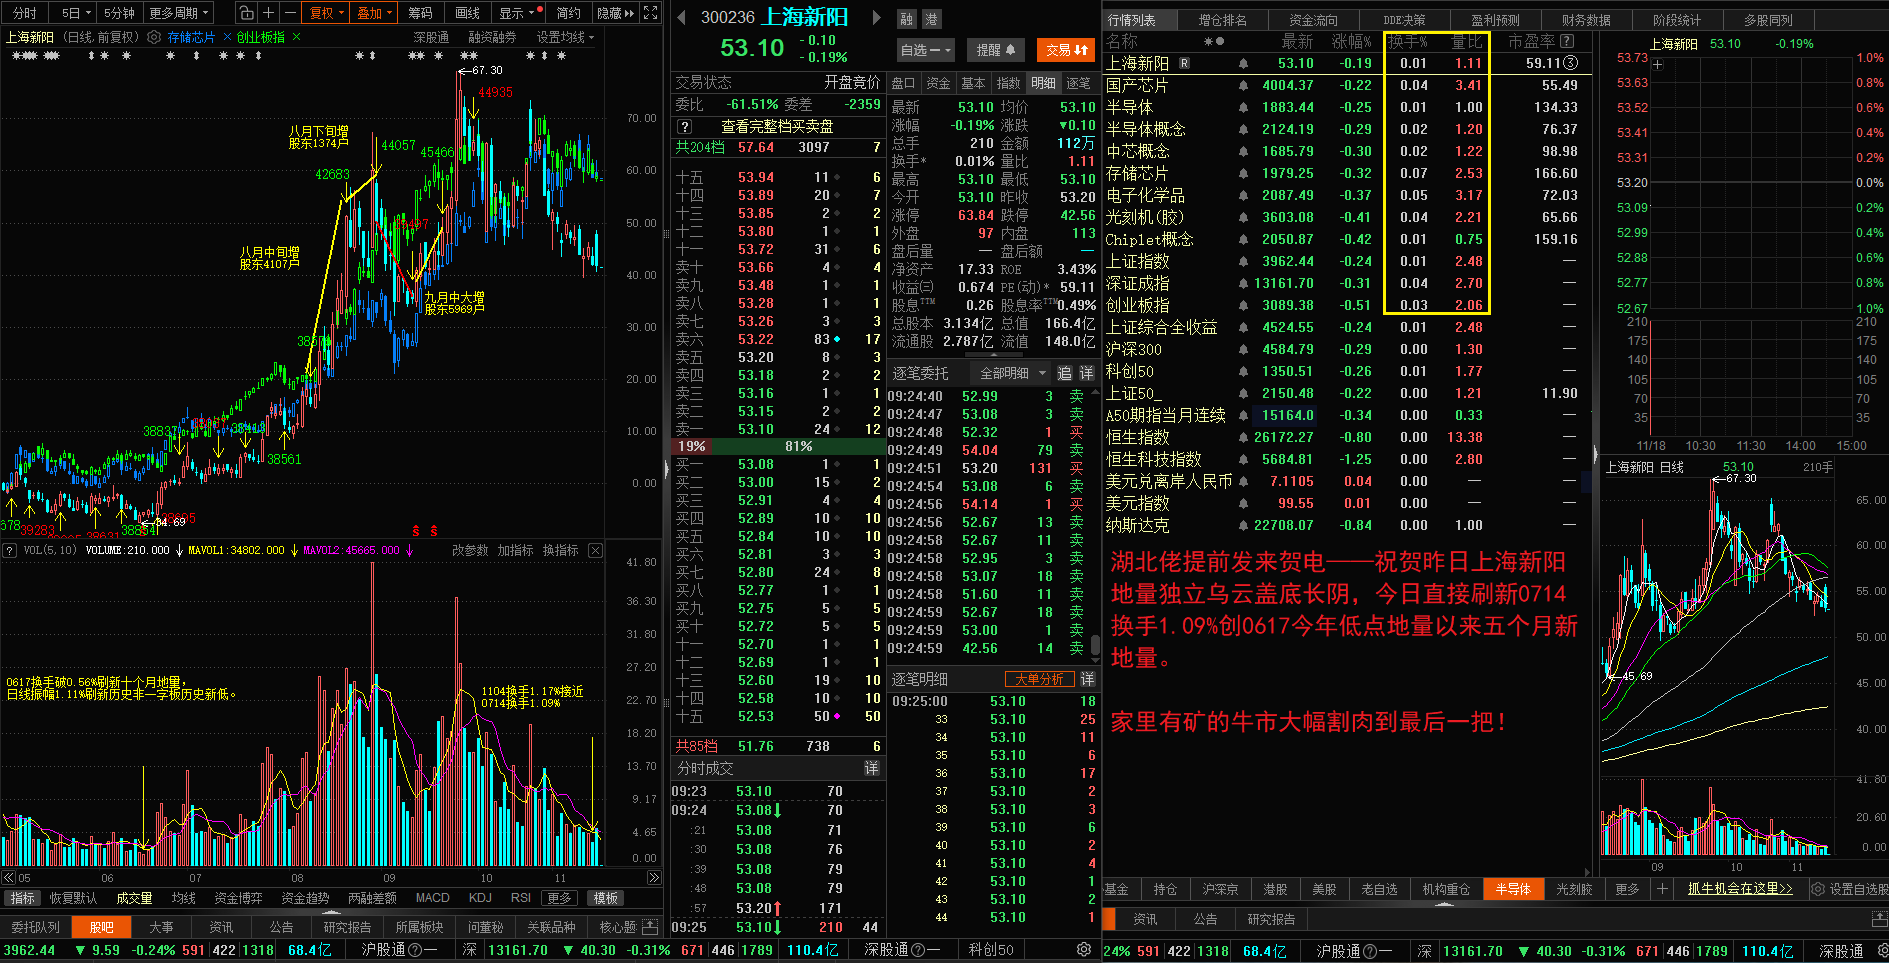
Task: Toggle 大单分析 in 逐笔明细
Action: coord(1039,679)
